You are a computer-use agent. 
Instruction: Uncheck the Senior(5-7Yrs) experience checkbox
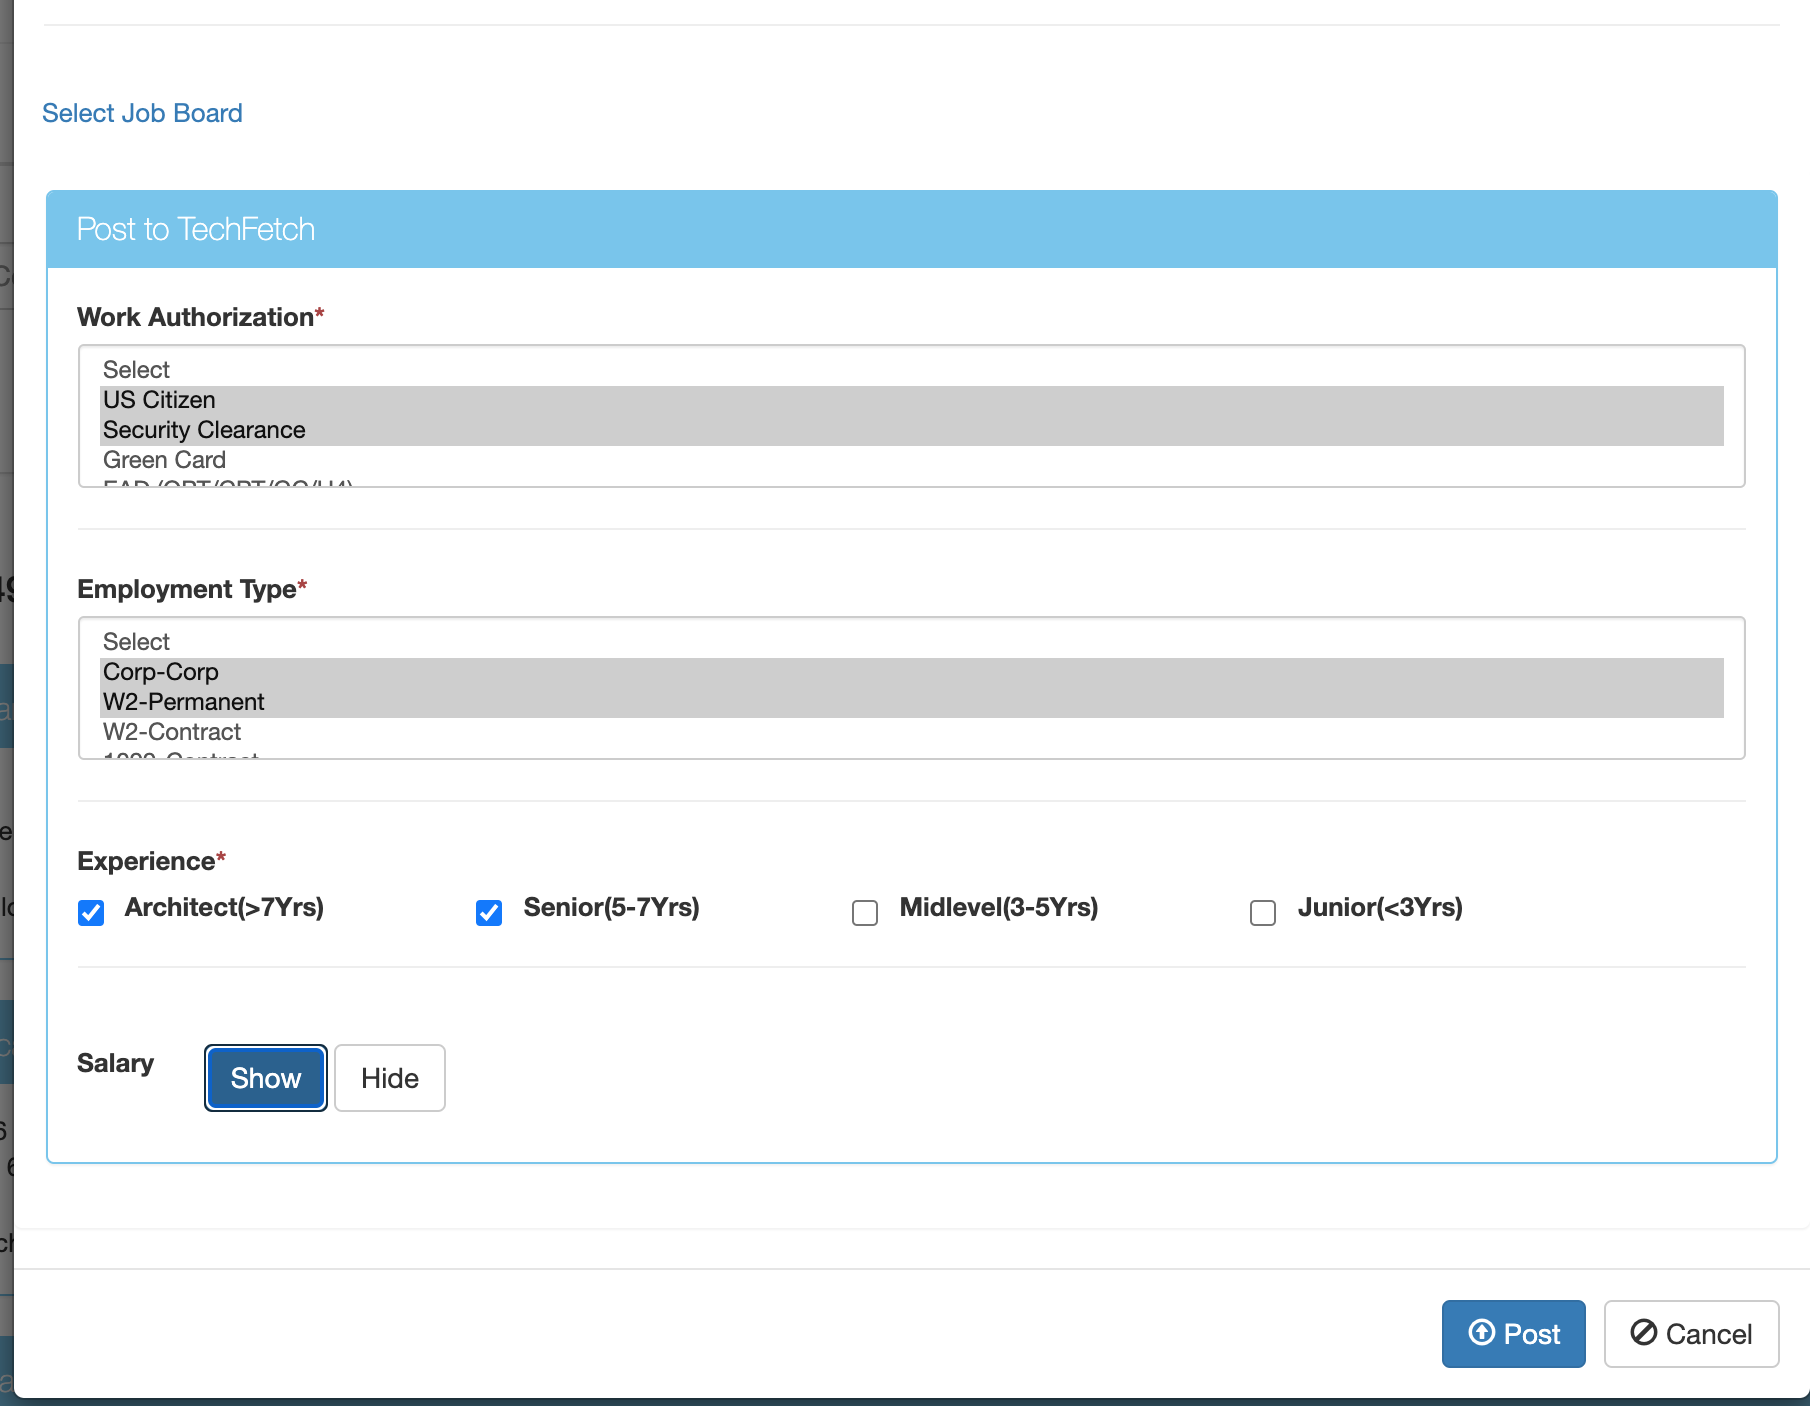click(489, 912)
